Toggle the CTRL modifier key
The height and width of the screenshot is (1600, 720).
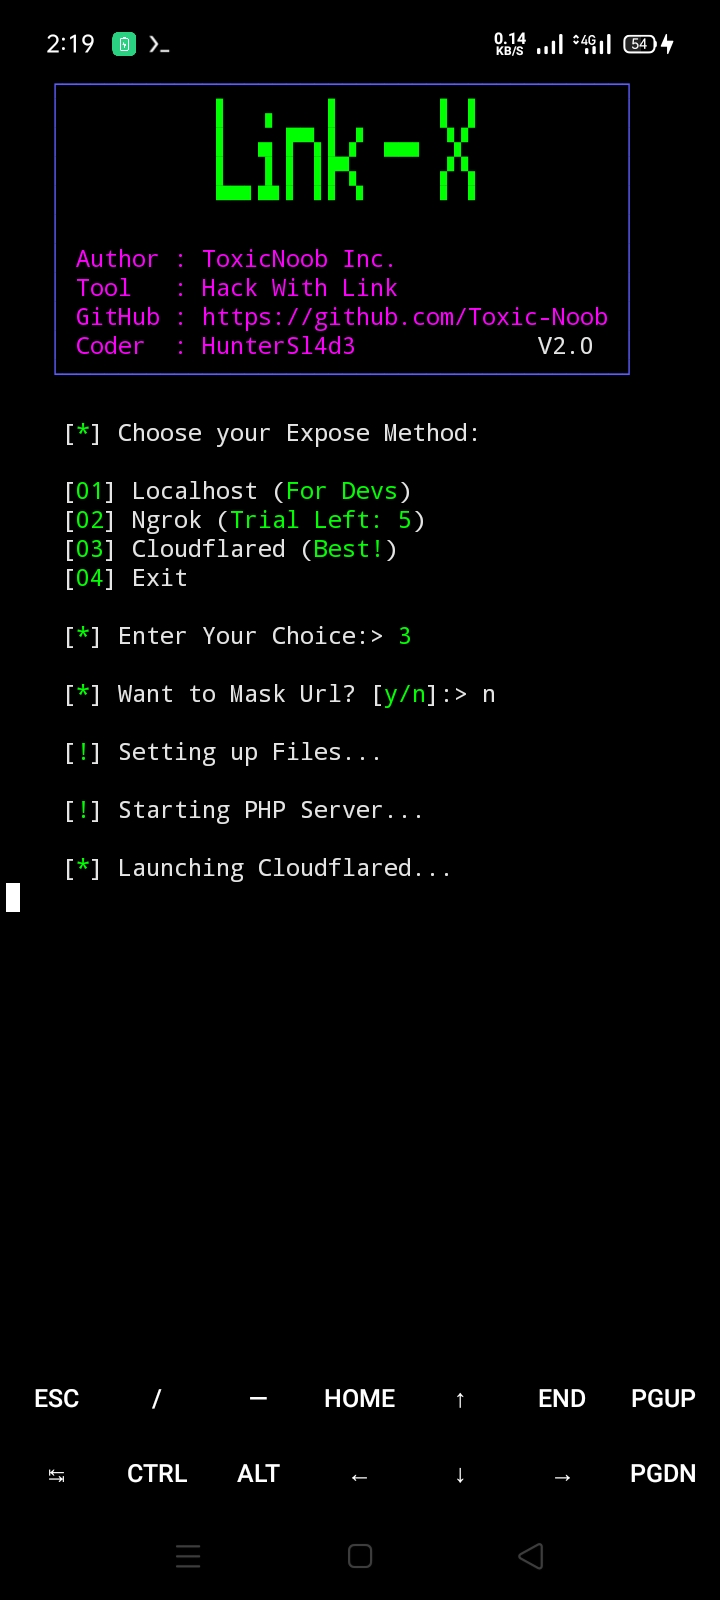pos(157,1473)
